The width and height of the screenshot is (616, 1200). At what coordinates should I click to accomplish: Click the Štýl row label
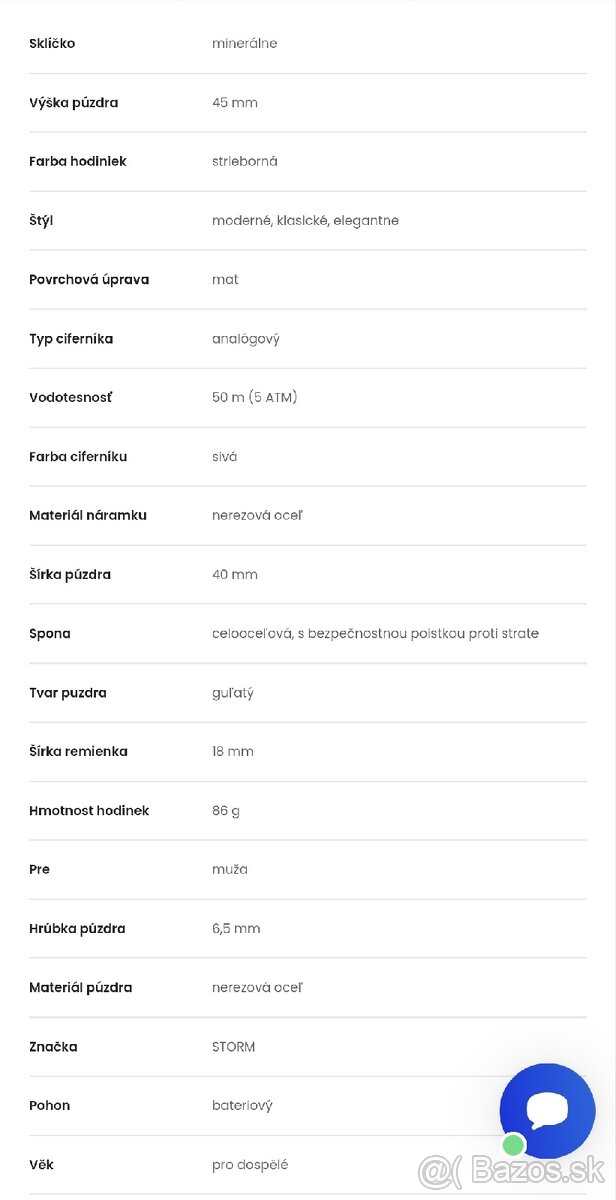tap(41, 221)
